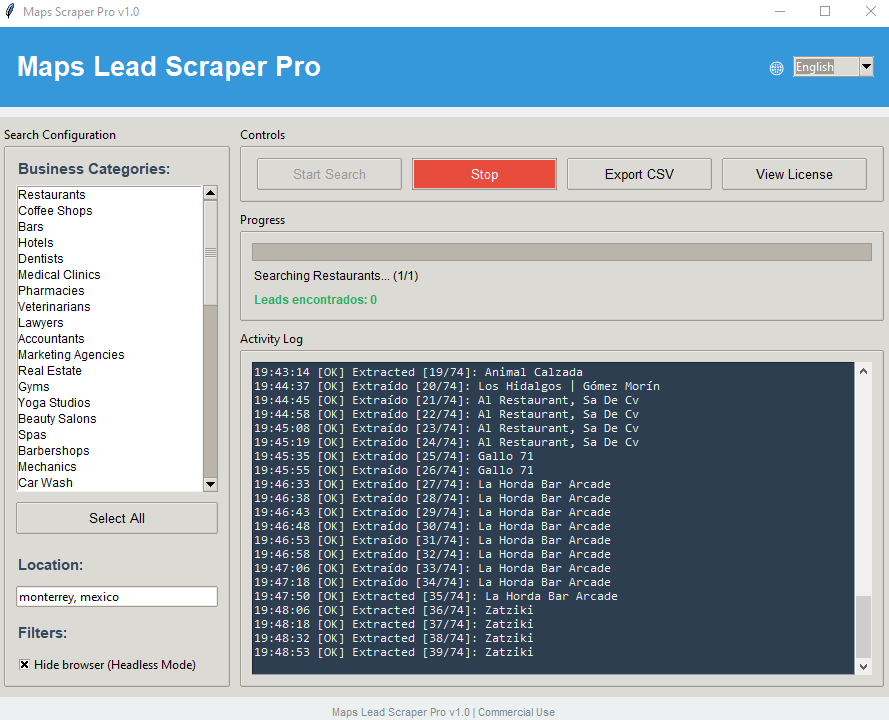Screen dimensions: 889x720
Task: Toggle Hide browser (Headless Mode) checkbox
Action: 25,665
